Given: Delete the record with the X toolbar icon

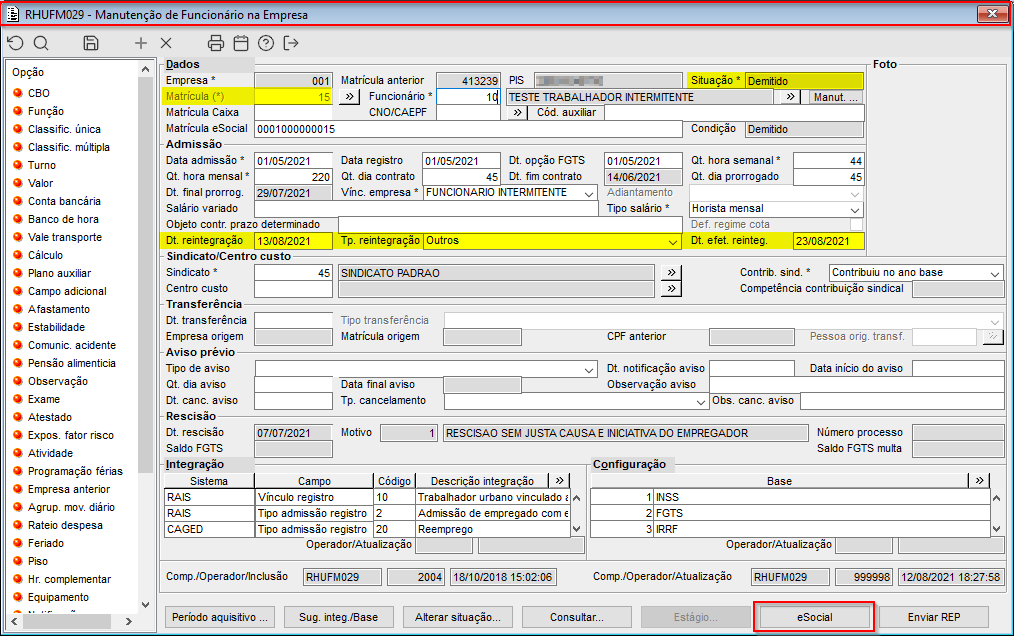Looking at the screenshot, I should click(166, 43).
